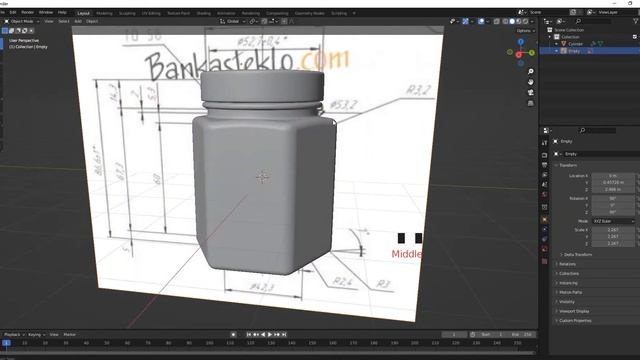
Task: Open the Object Mode dropdown
Action: tap(22, 21)
